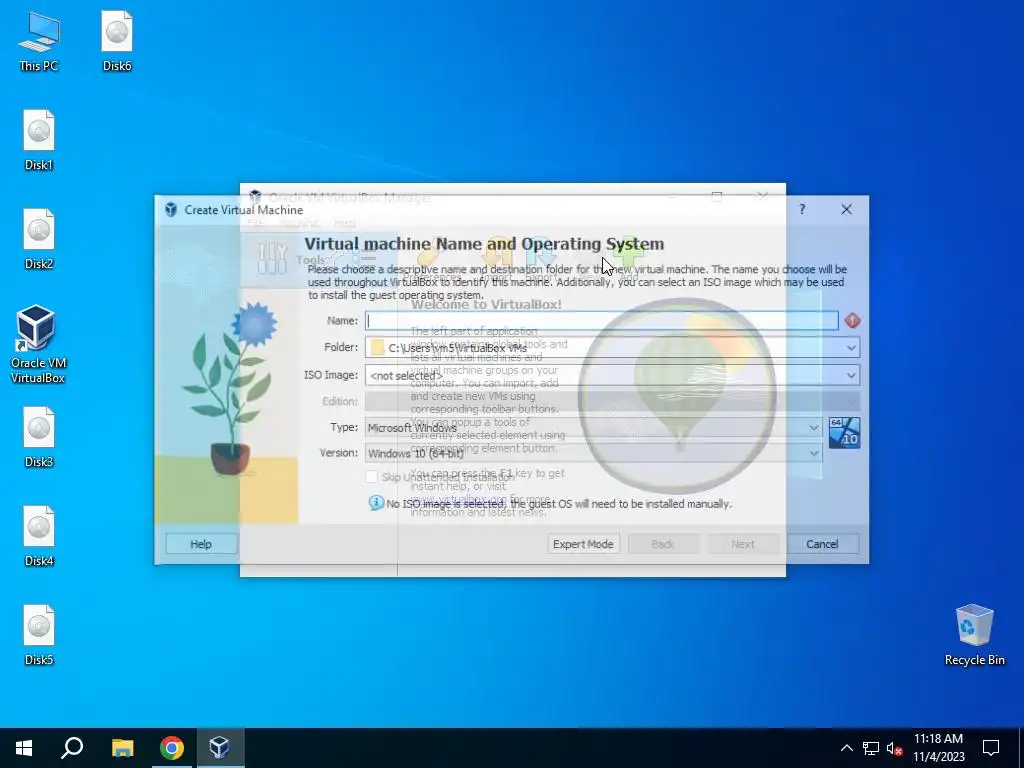
Task: Open the Version dropdown
Action: (x=594, y=453)
